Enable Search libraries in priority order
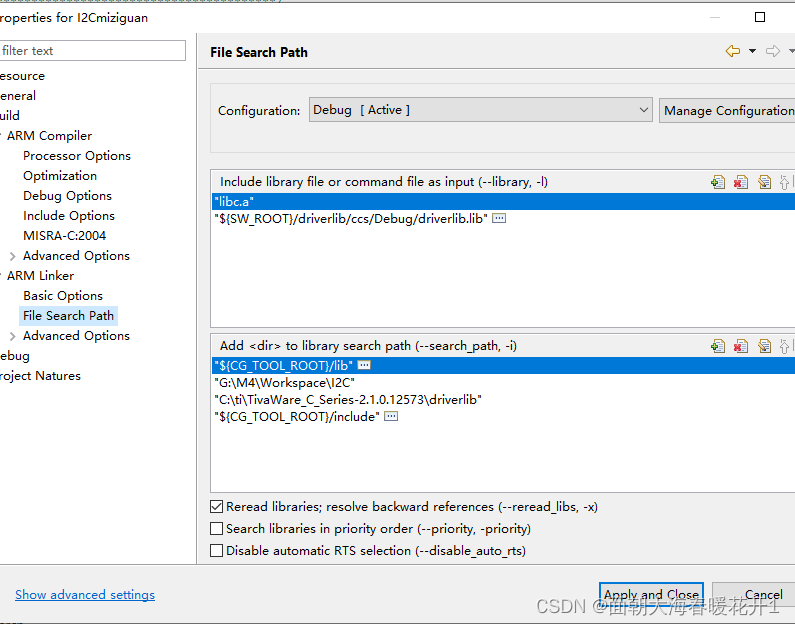 [x=217, y=529]
